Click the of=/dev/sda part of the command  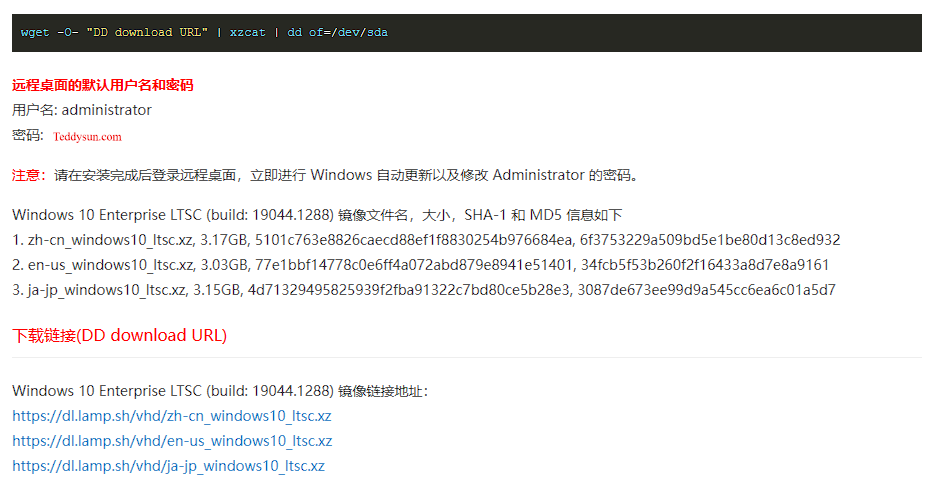pos(348,33)
